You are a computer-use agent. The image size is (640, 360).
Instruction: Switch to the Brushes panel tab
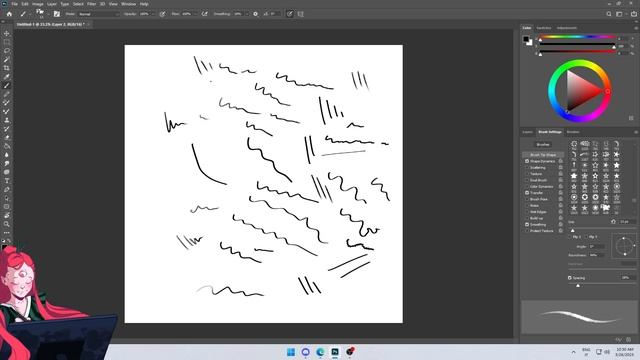click(573, 132)
